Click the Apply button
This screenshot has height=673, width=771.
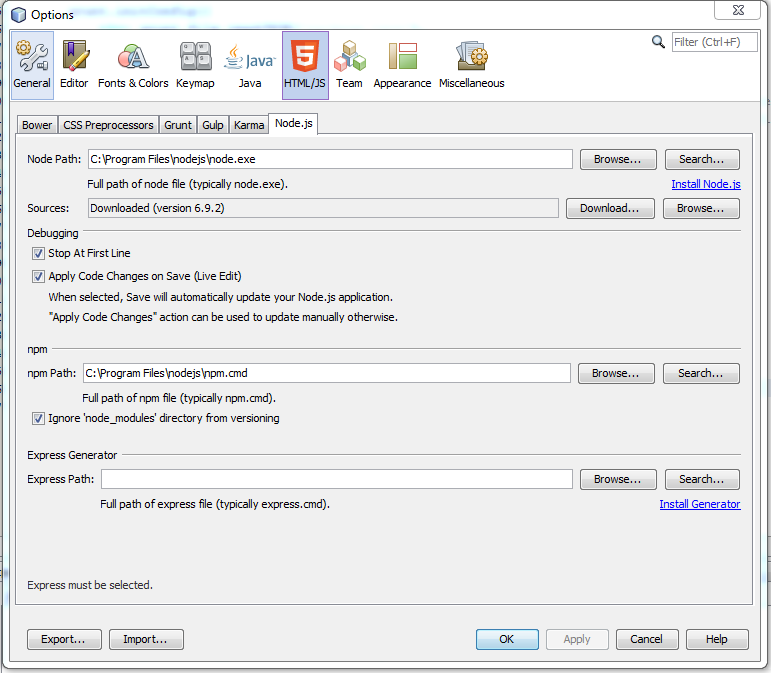click(577, 640)
